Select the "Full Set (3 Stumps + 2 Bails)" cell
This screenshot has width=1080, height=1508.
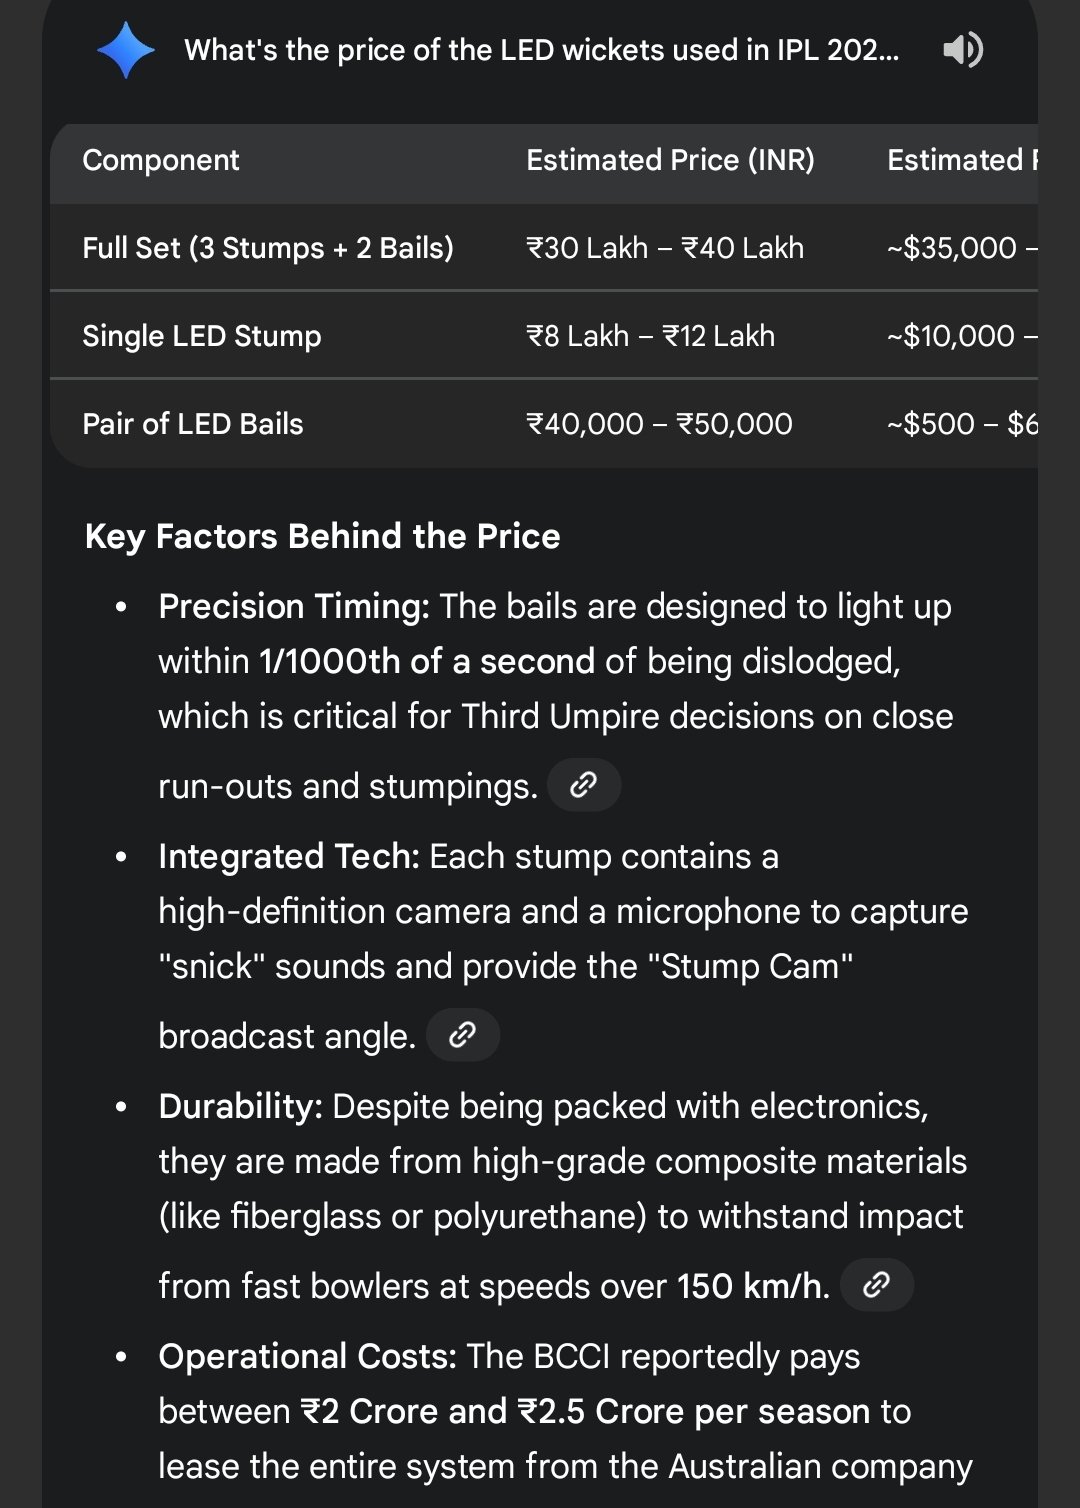pyautogui.click(x=268, y=248)
